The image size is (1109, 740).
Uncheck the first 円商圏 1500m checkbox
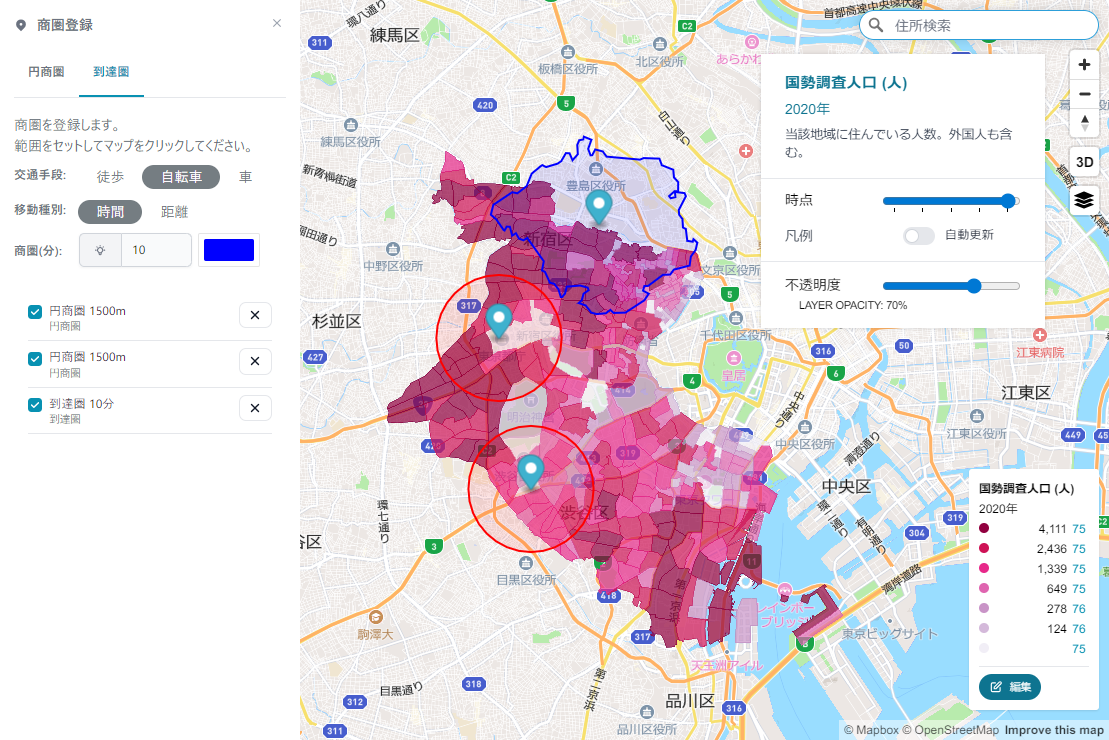[35, 312]
